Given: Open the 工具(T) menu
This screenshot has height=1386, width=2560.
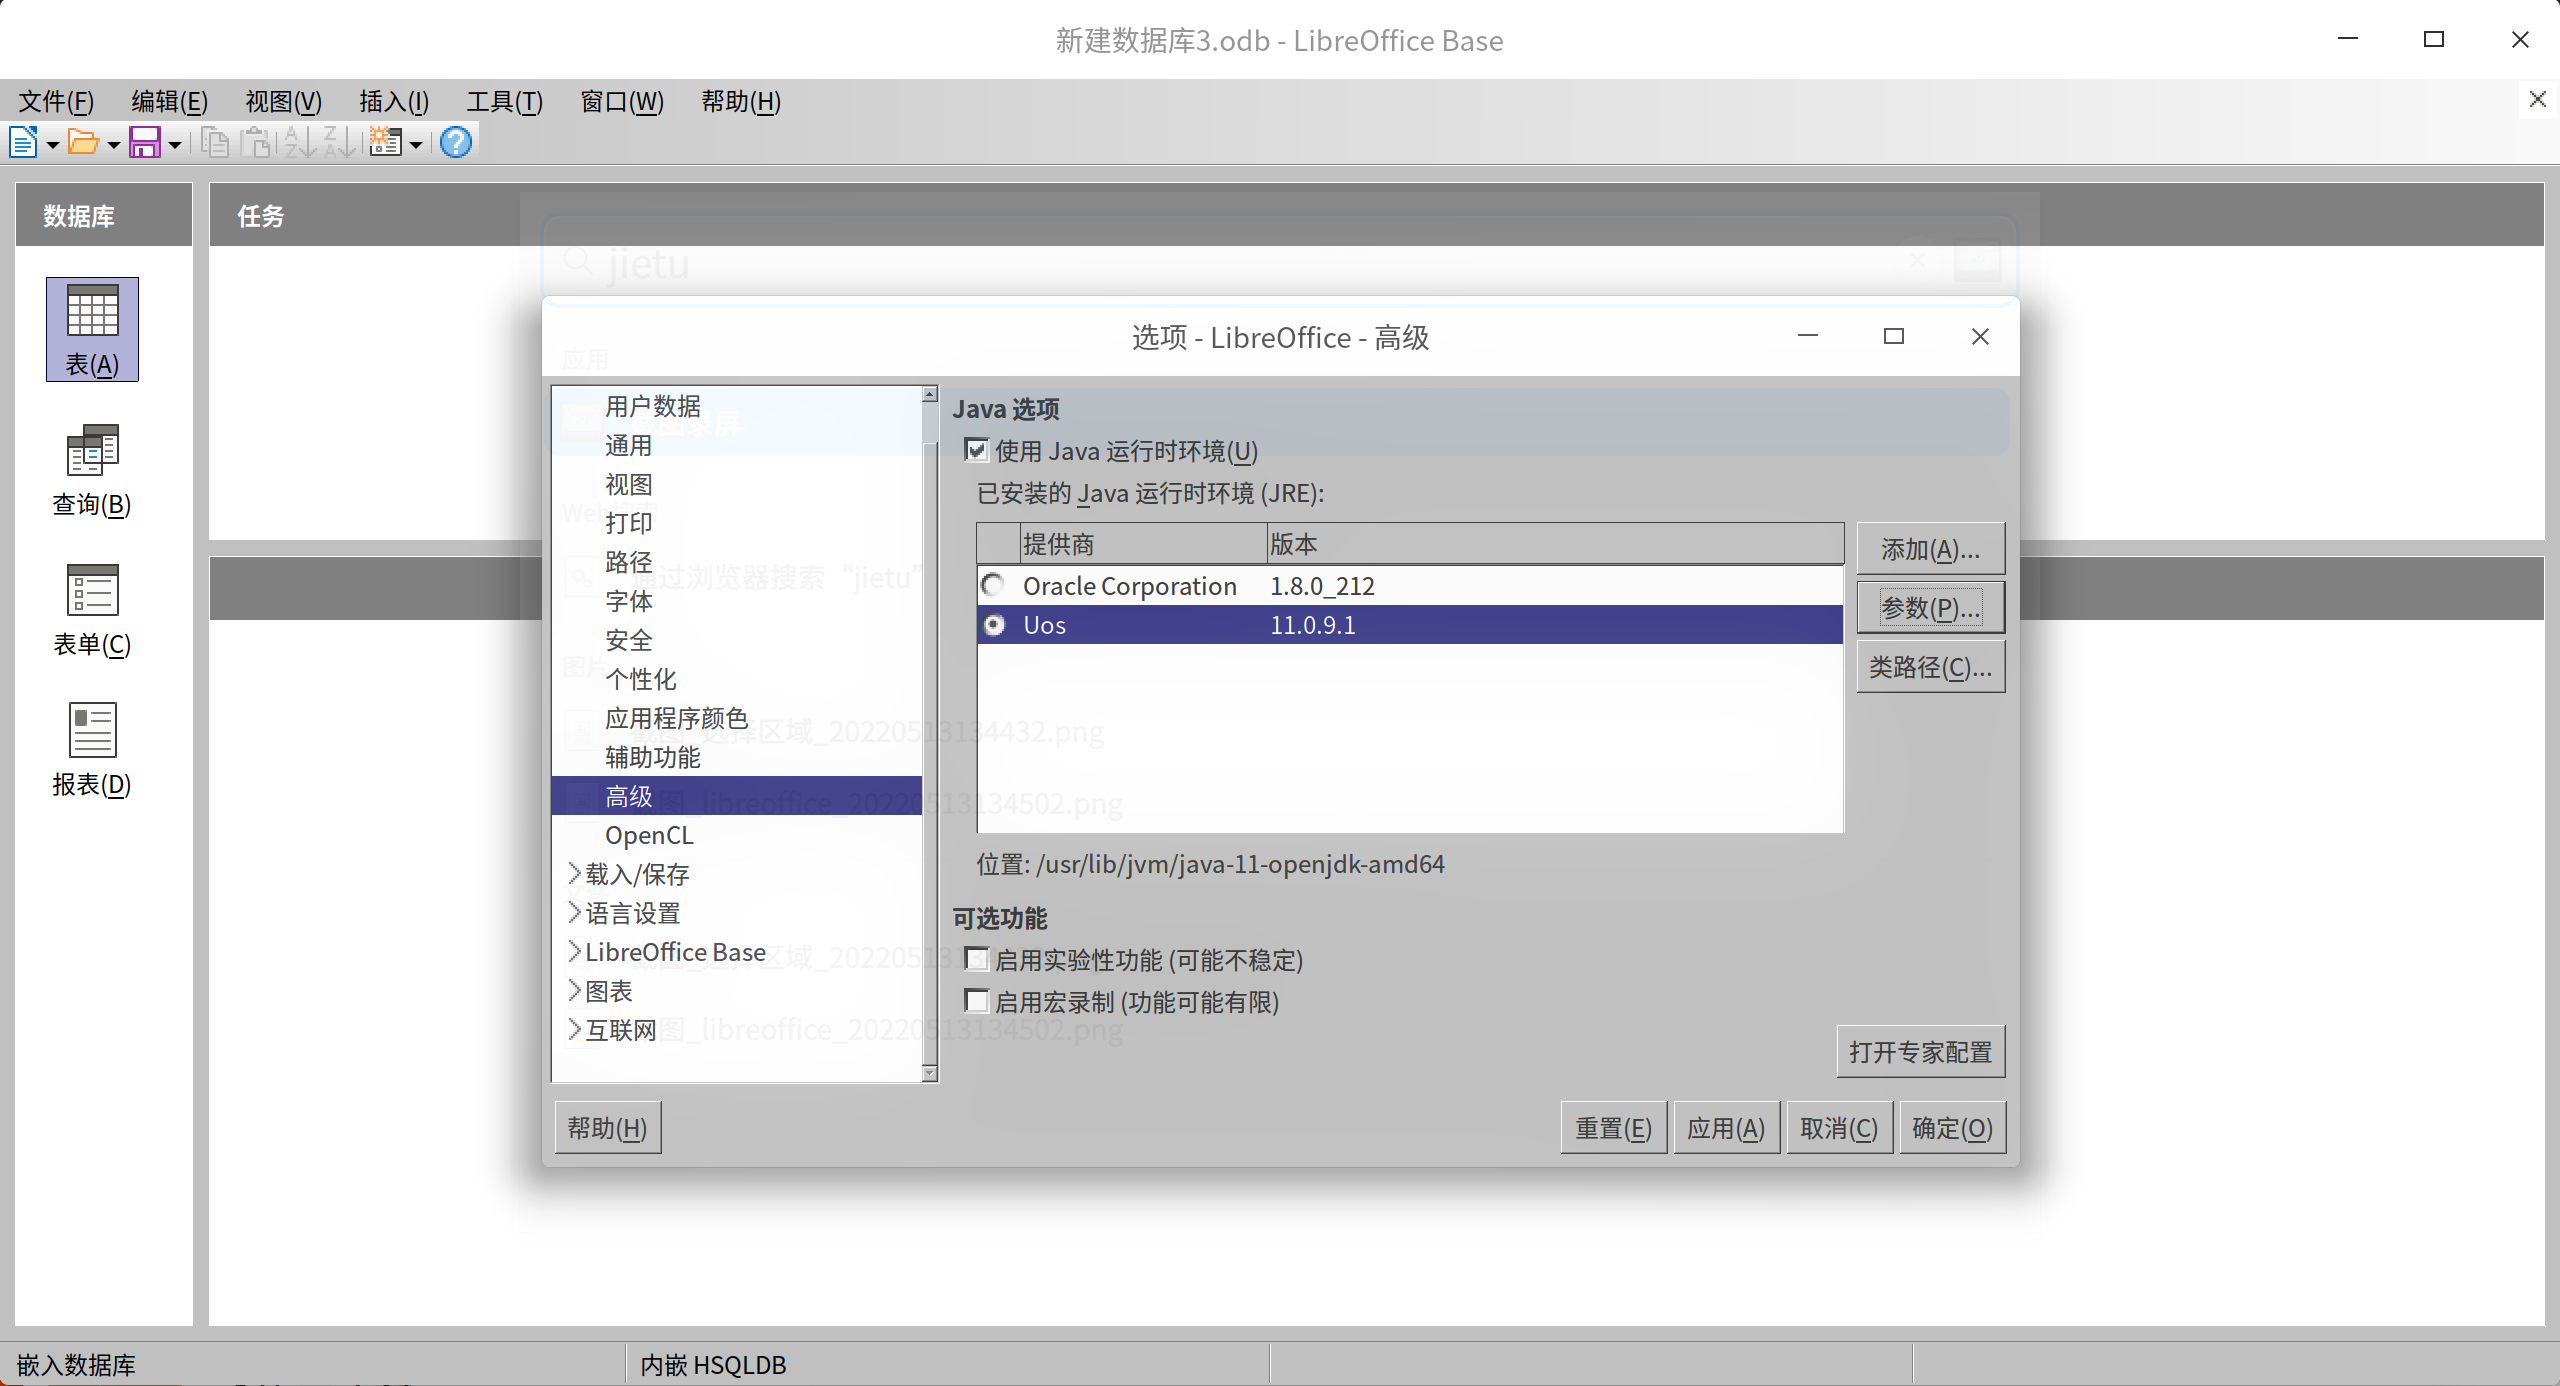Looking at the screenshot, I should [503, 101].
